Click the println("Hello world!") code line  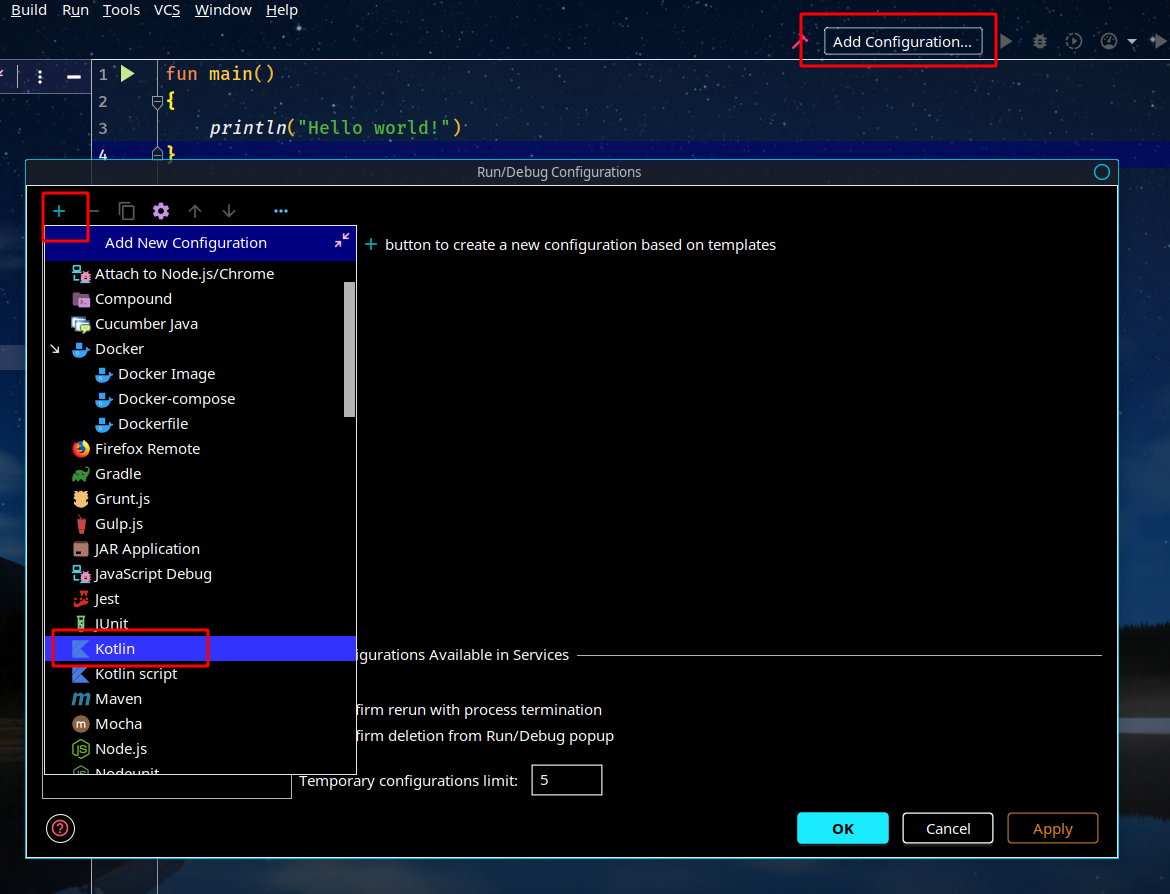click(x=335, y=128)
